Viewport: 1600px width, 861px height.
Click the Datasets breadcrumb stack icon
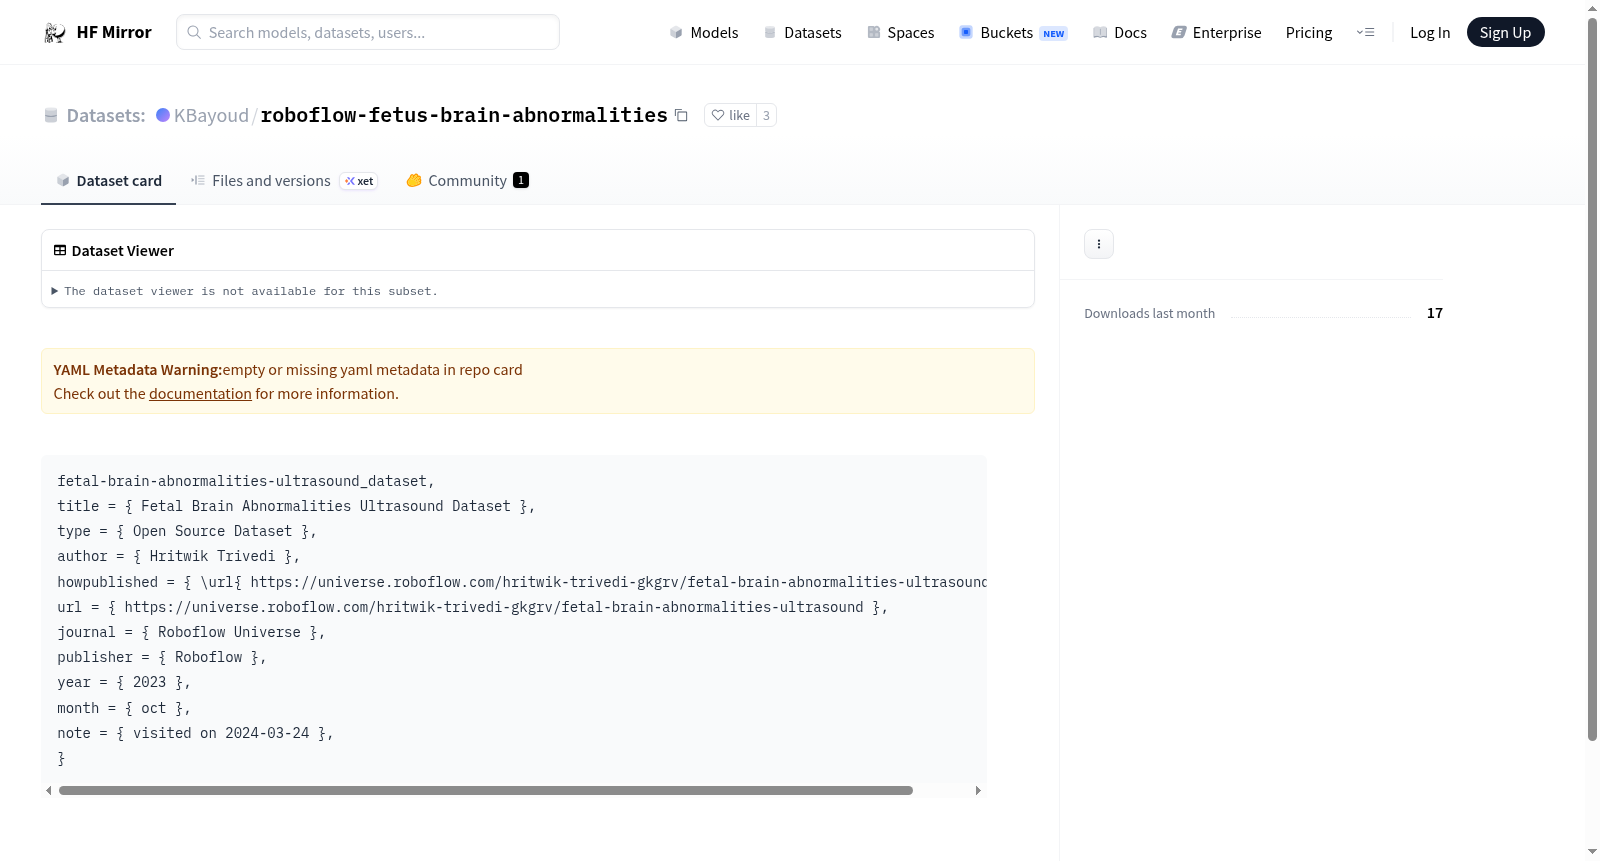[x=51, y=116]
